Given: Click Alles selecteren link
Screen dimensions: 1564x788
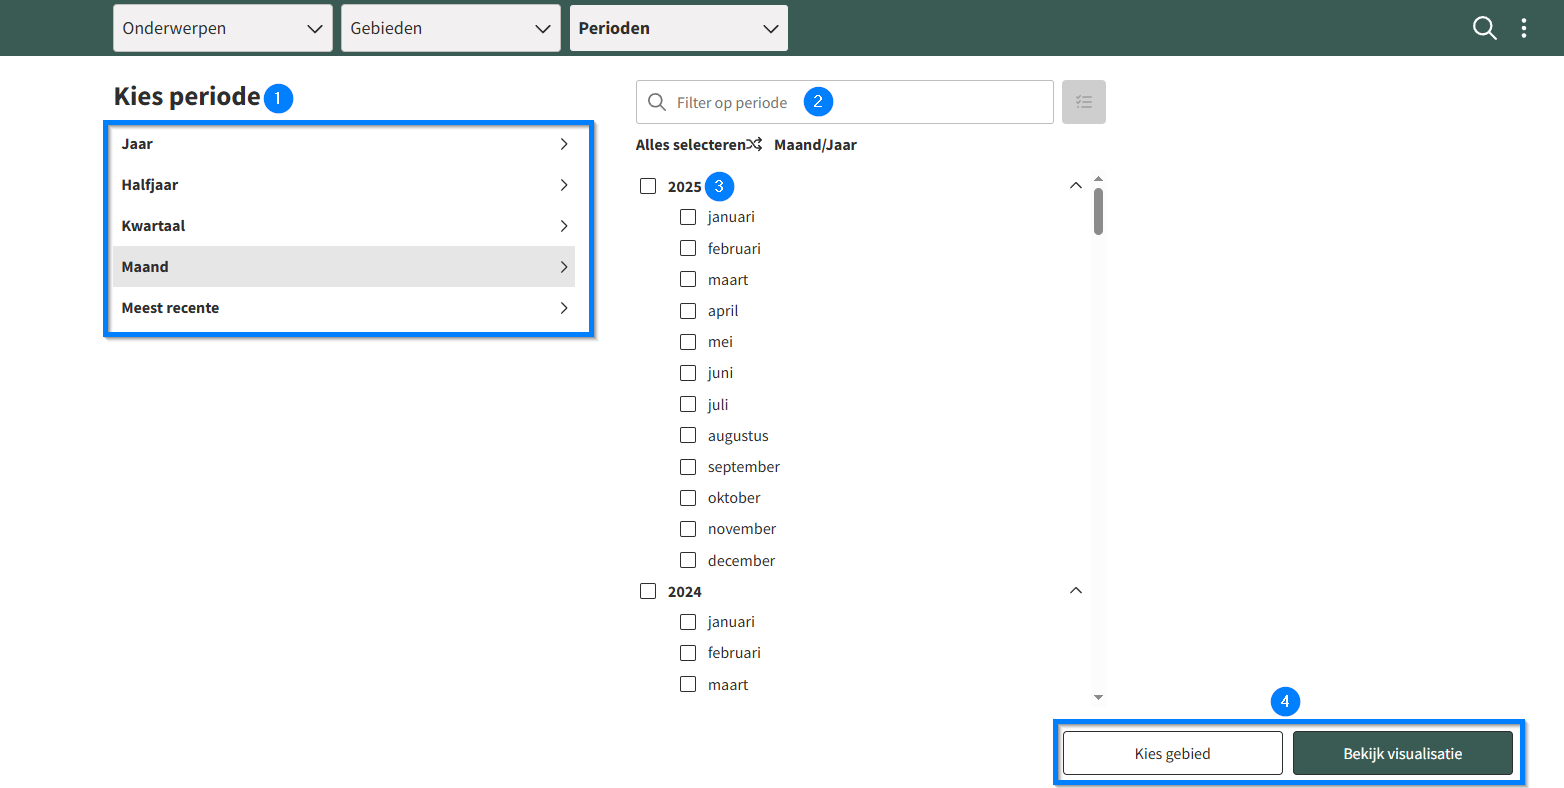Looking at the screenshot, I should pos(690,145).
